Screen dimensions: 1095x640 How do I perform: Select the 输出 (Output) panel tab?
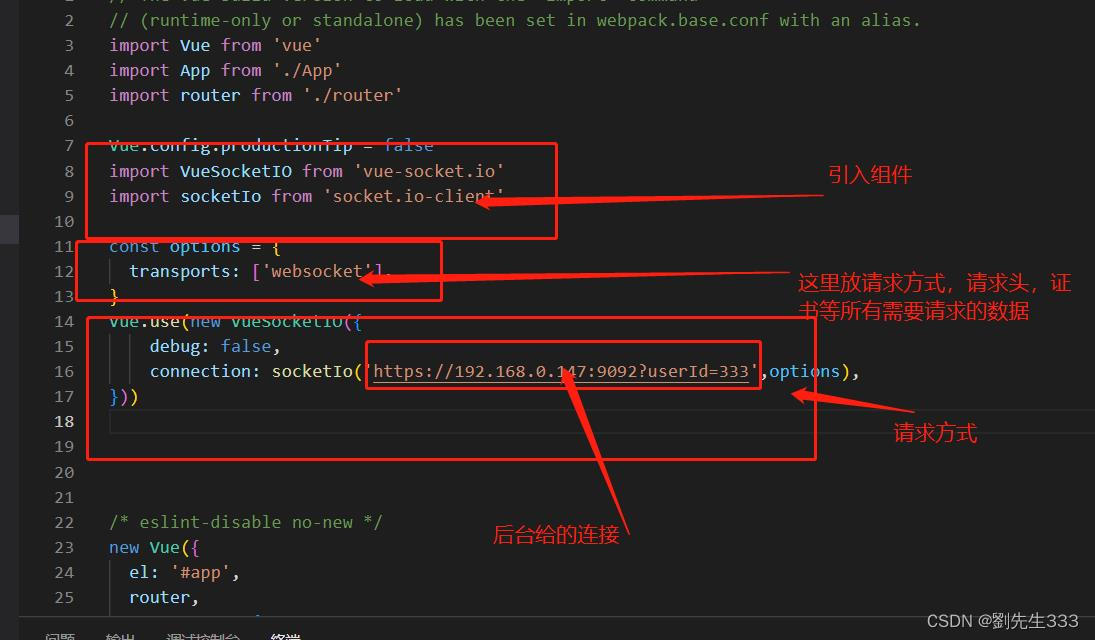[120, 635]
